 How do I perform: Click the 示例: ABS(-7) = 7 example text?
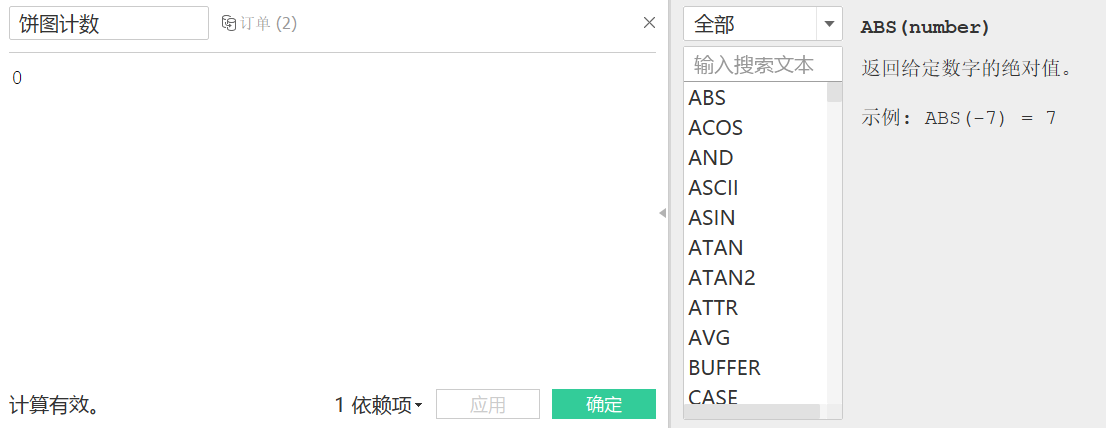959,118
